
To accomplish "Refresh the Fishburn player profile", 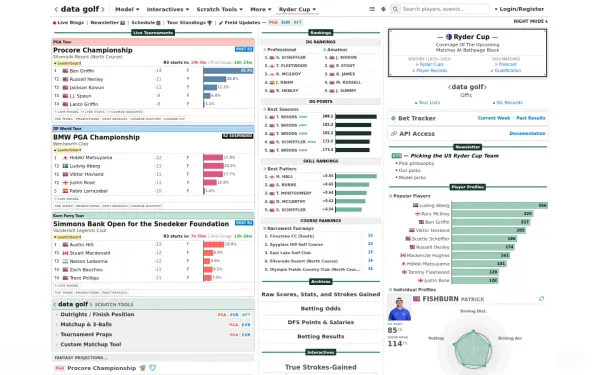I will pos(541,298).
